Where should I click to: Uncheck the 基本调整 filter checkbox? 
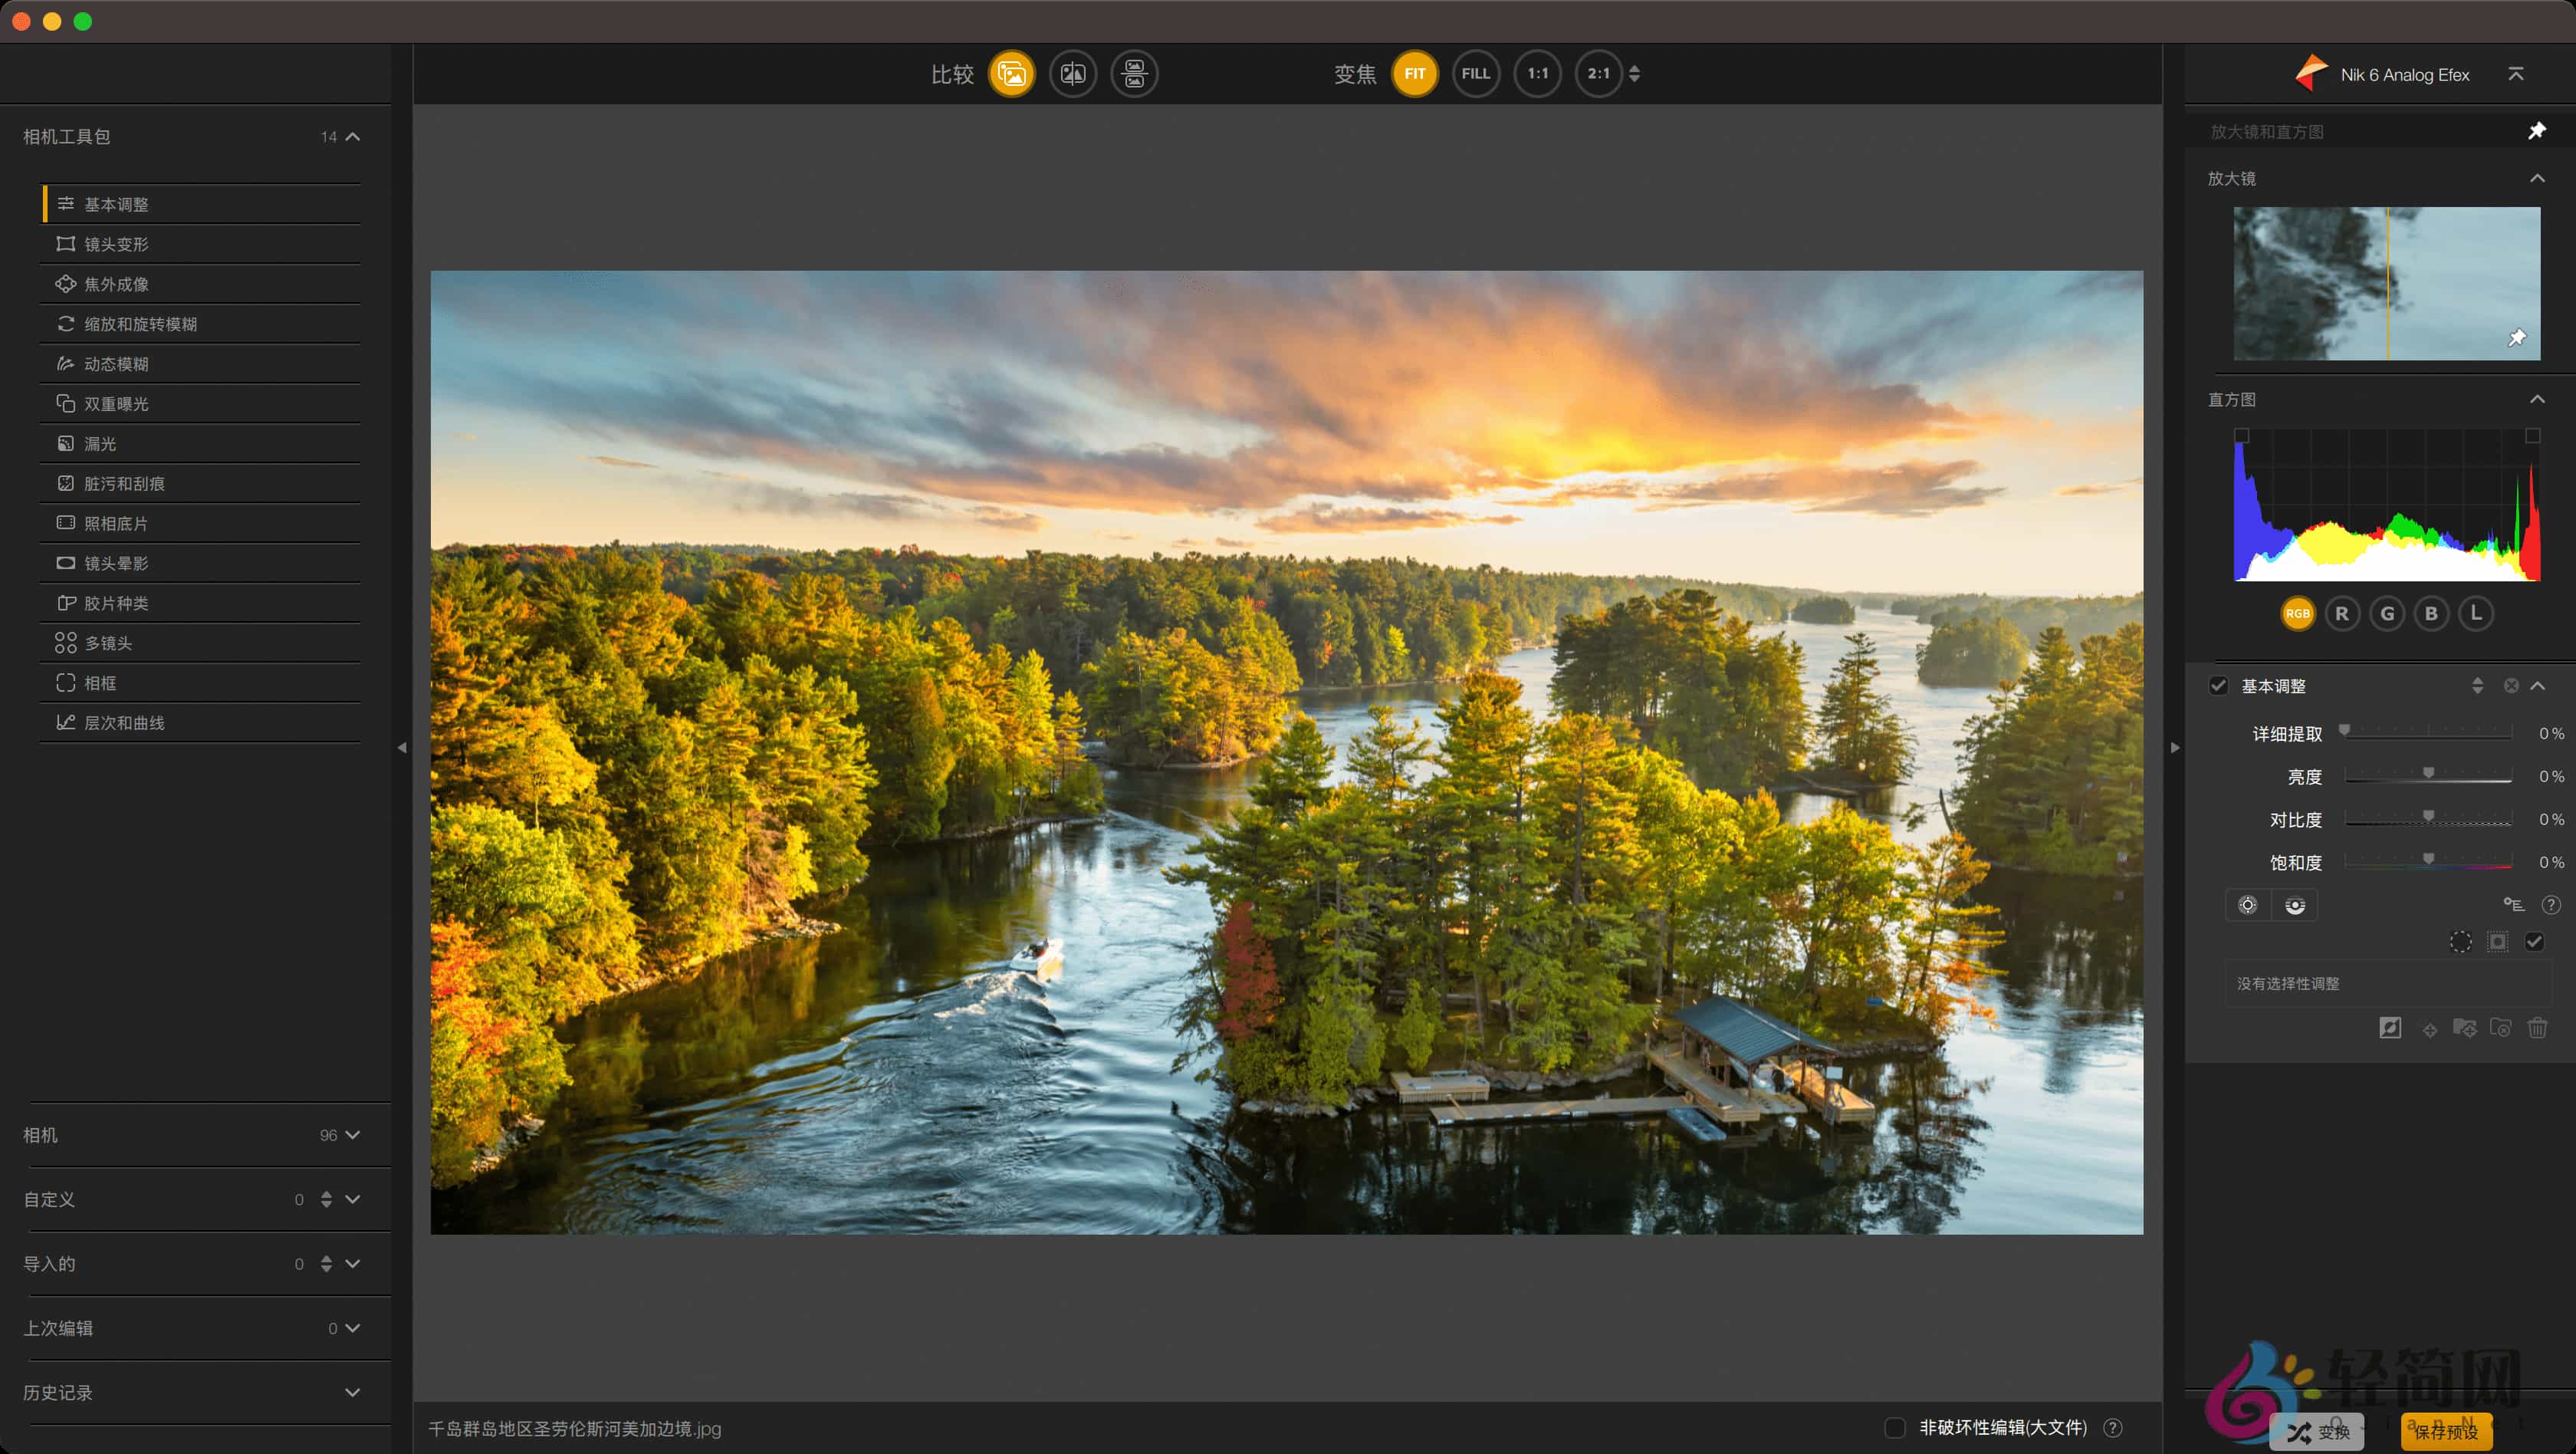[x=2218, y=686]
